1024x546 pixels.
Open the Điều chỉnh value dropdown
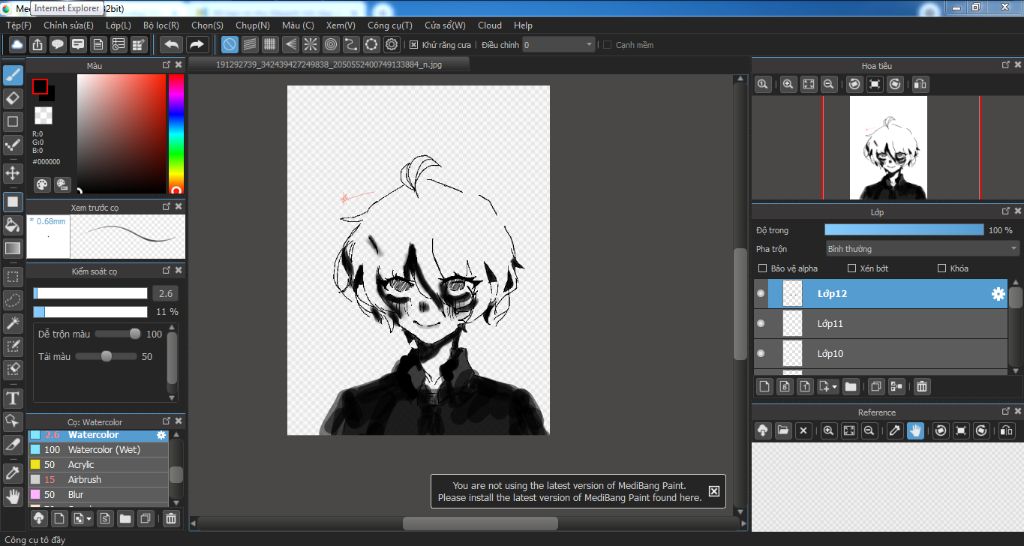tap(559, 45)
